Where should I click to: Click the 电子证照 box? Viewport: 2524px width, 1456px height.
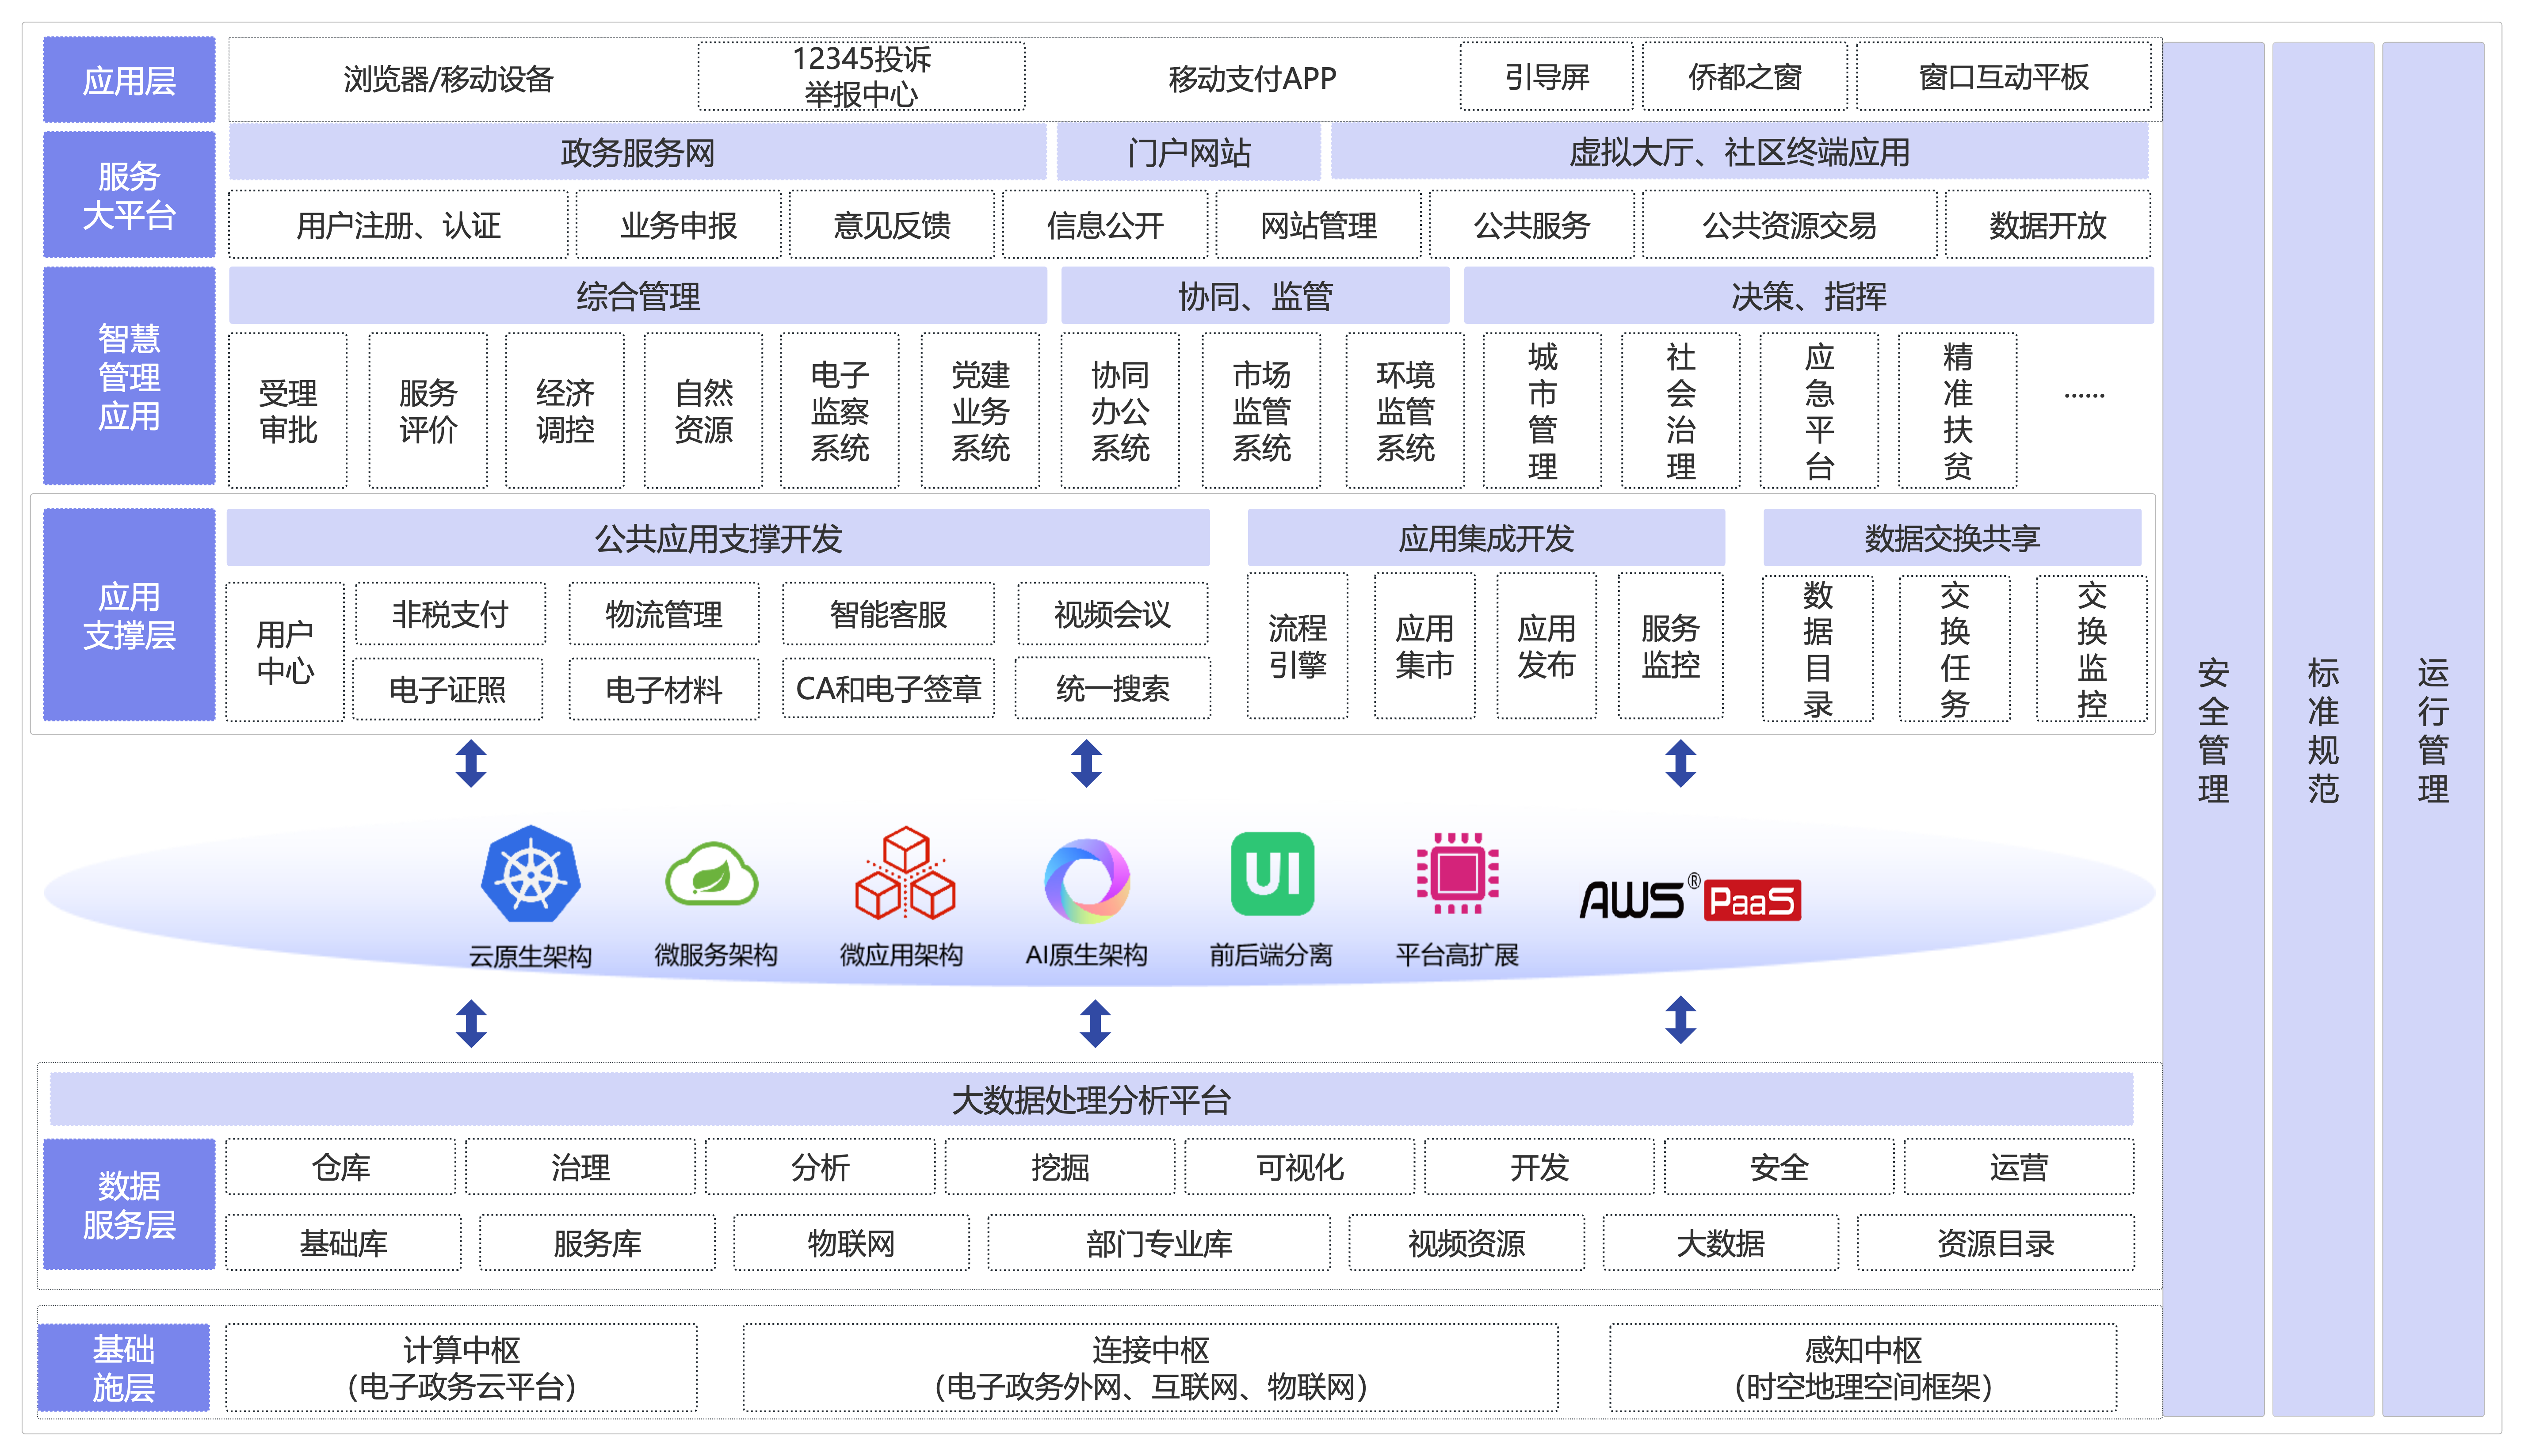coord(448,688)
